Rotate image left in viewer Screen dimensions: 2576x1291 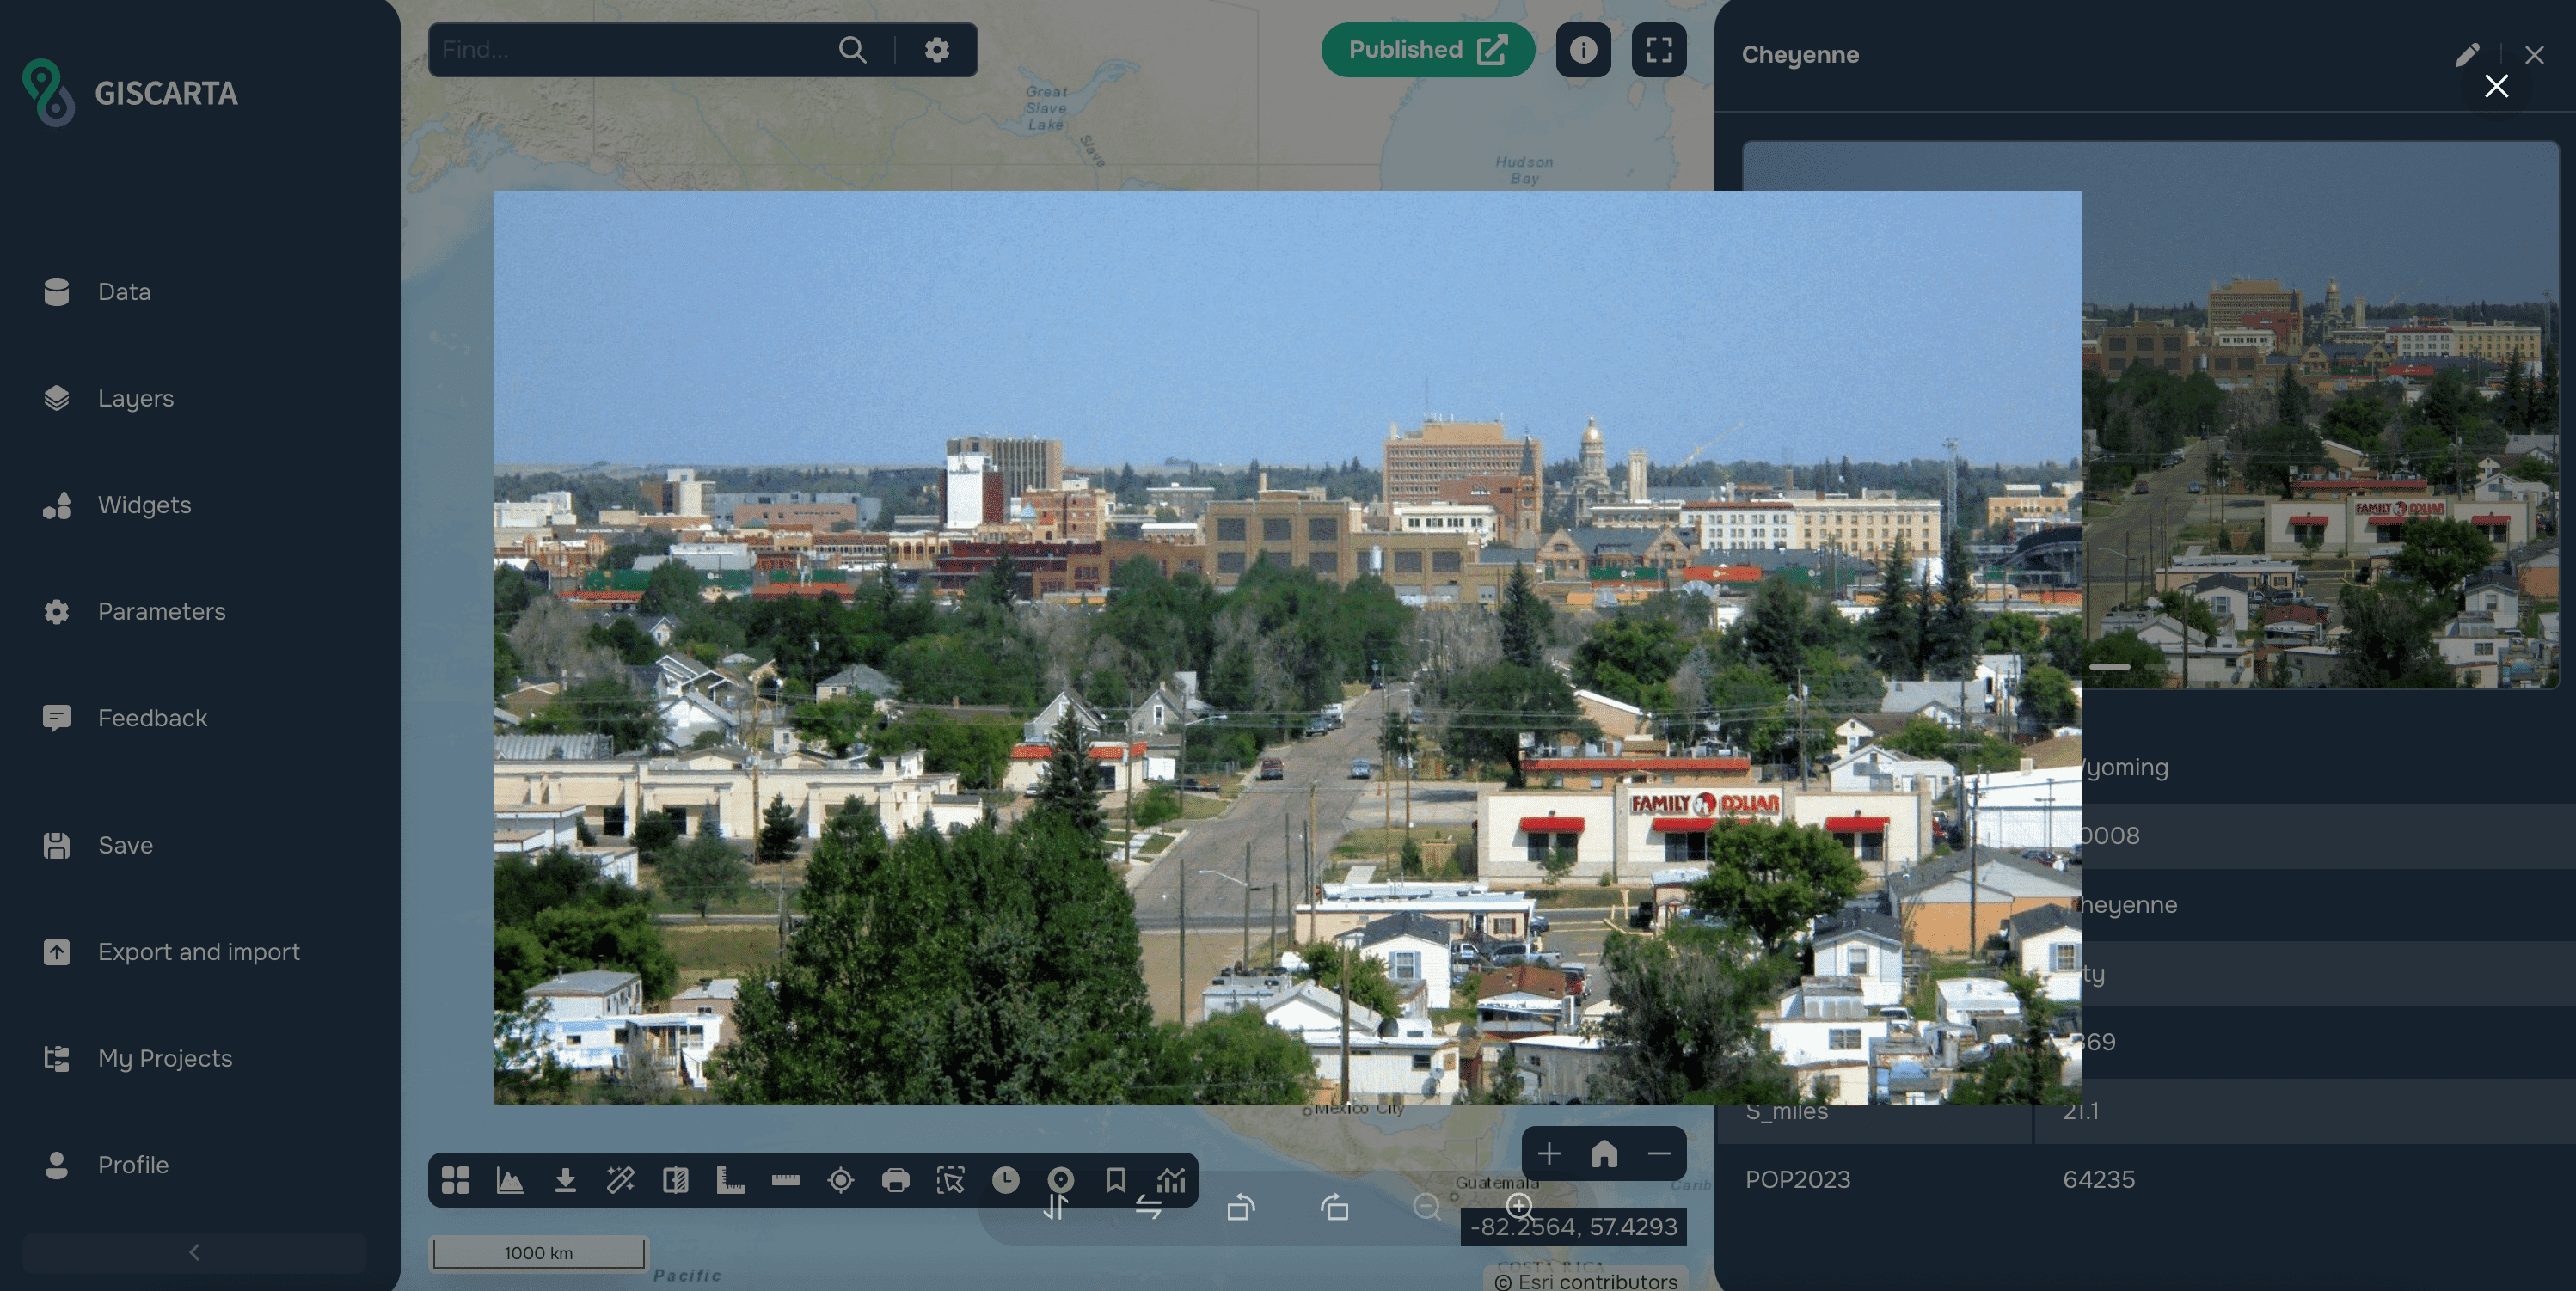[1240, 1208]
